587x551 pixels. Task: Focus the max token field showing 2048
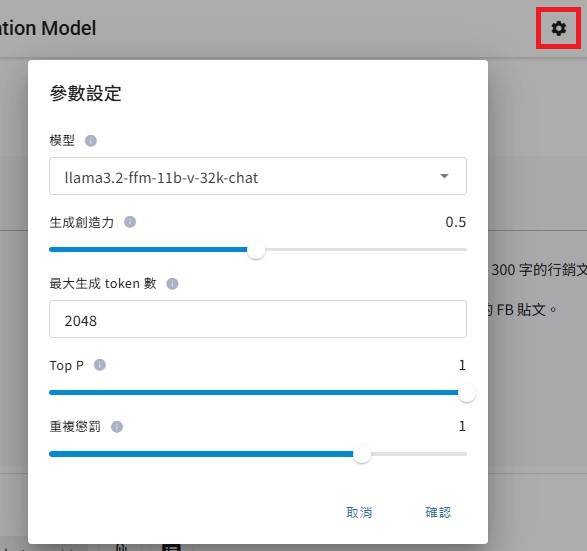[x=258, y=319]
